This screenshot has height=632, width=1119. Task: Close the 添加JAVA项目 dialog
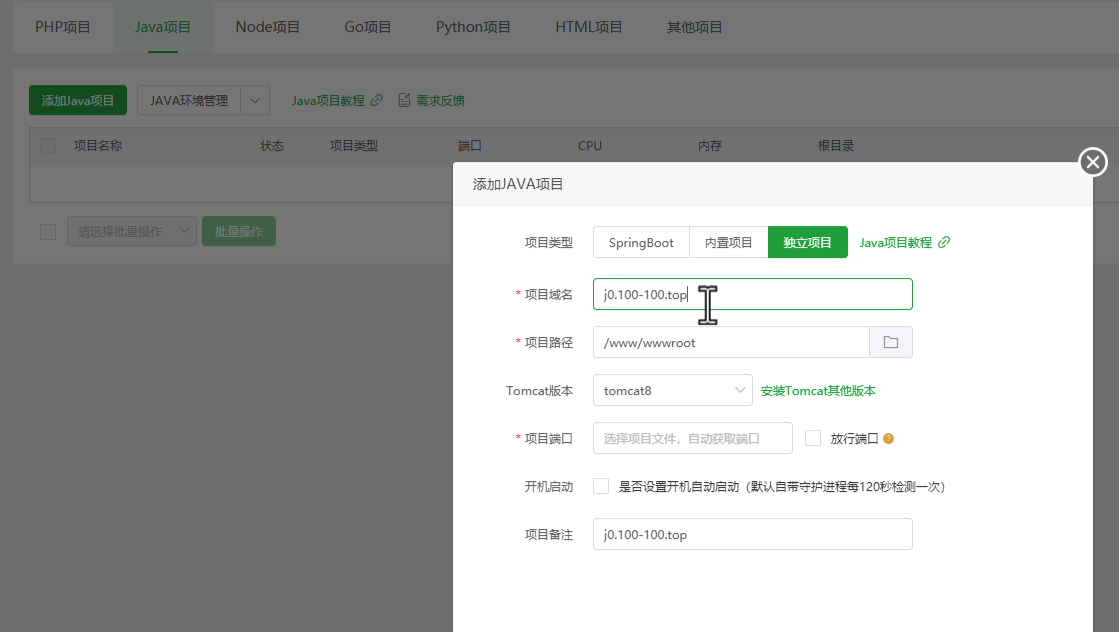[x=1093, y=162]
